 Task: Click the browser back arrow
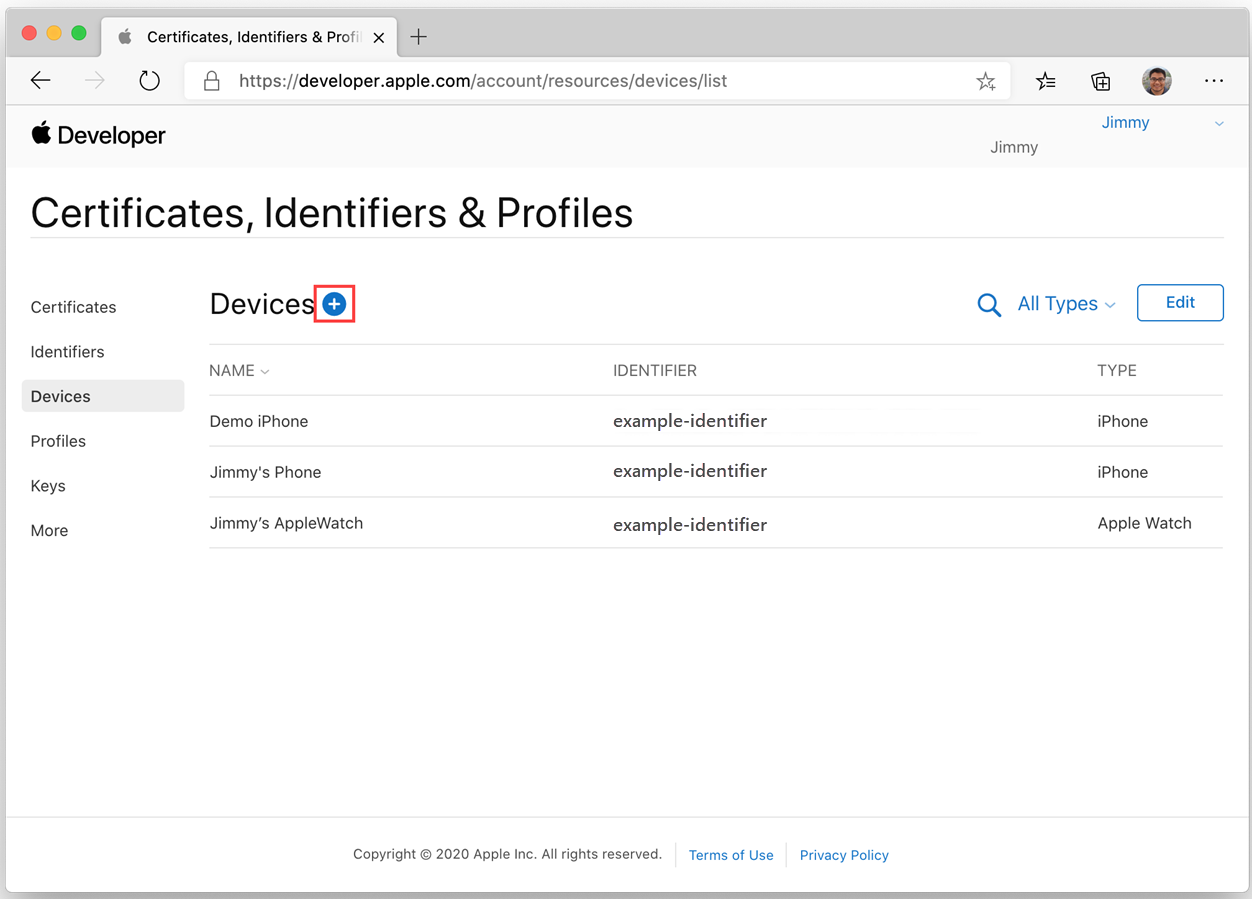tap(40, 80)
